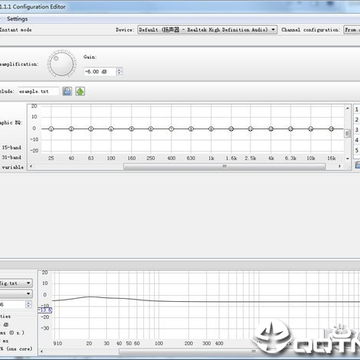Select the variable band graphic EQ option
Image resolution: width=360 pixels, height=360 pixels.
click(12, 167)
